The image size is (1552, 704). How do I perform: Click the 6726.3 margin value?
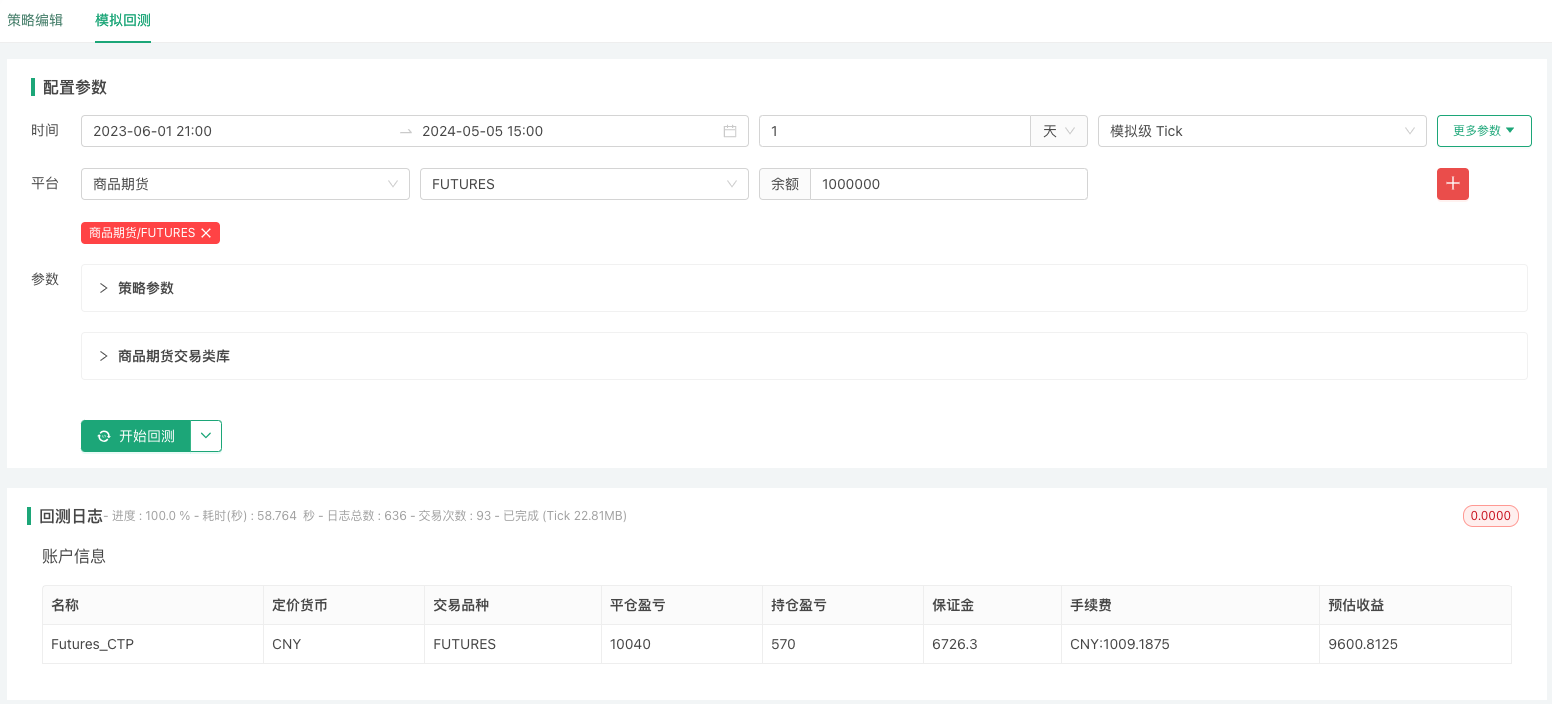(954, 644)
